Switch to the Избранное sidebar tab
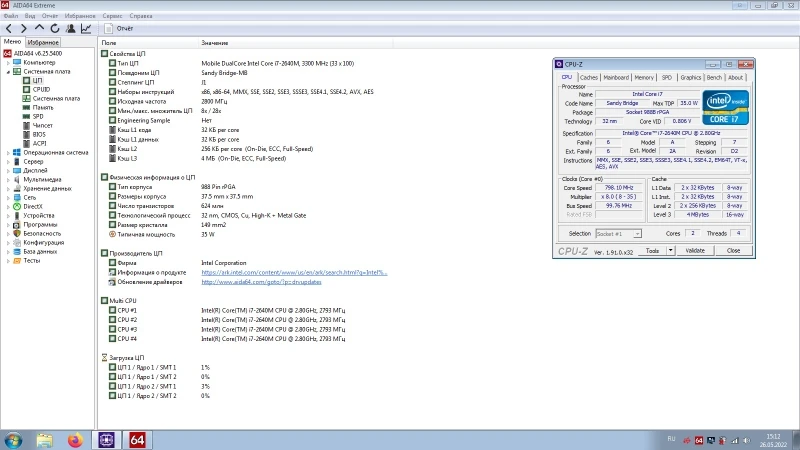800x450 pixels. [x=43, y=42]
